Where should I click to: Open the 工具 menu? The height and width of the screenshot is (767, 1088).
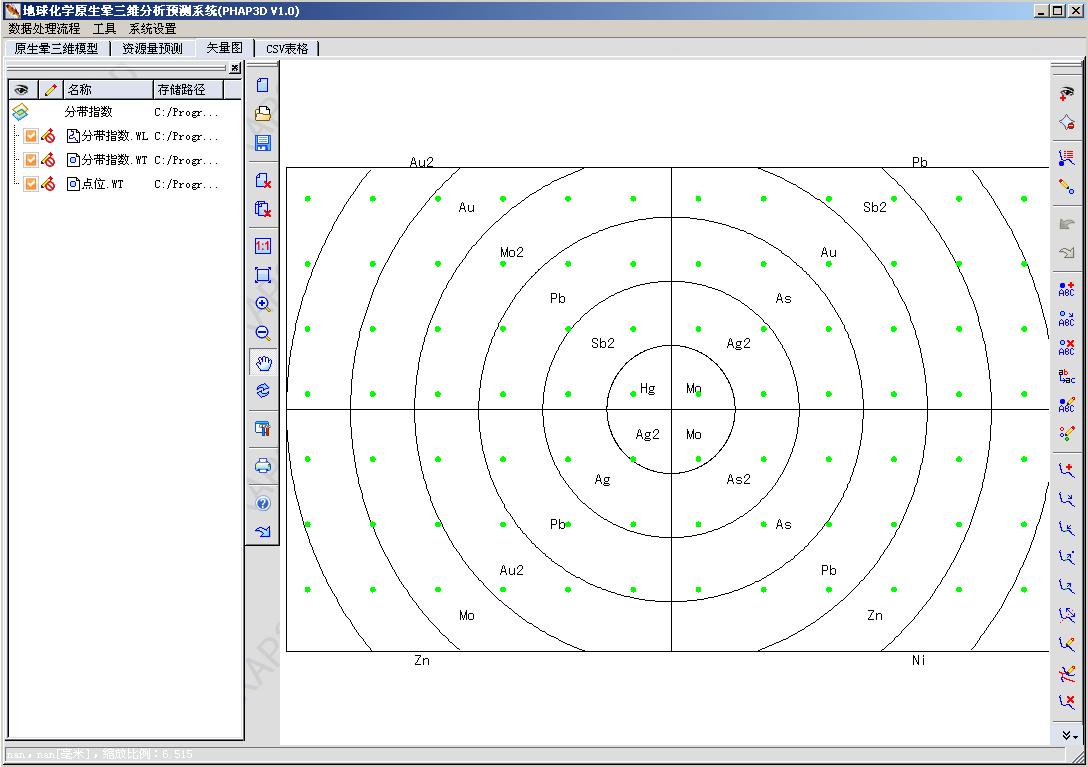coord(104,28)
